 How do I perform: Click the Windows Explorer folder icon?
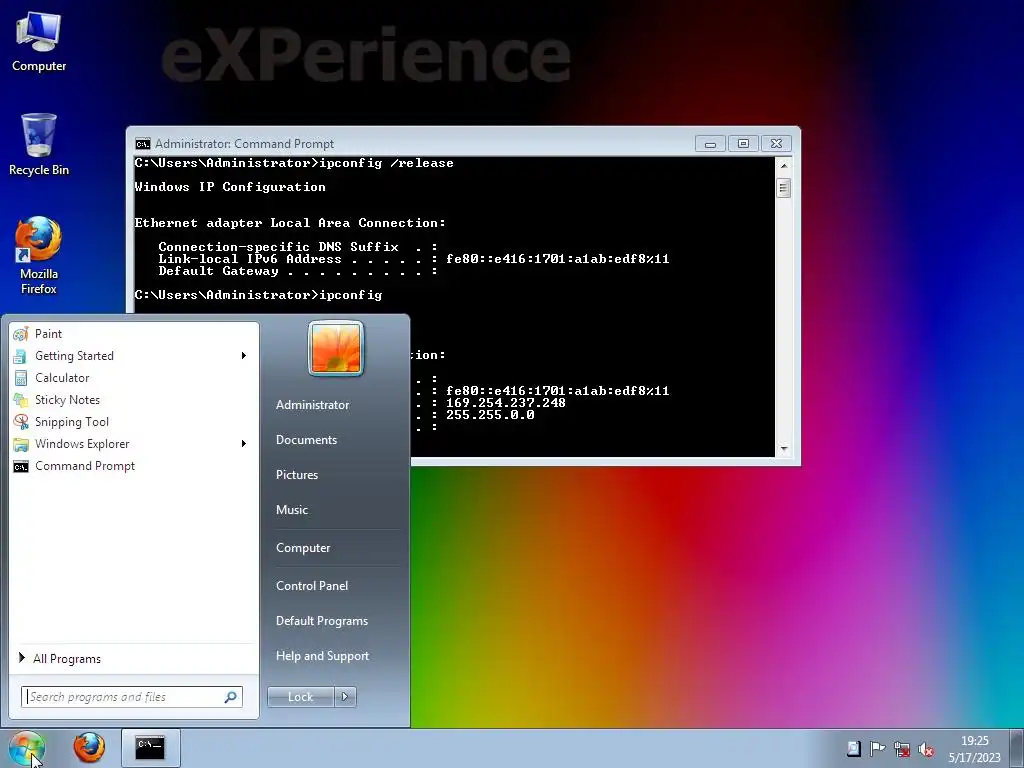point(21,444)
